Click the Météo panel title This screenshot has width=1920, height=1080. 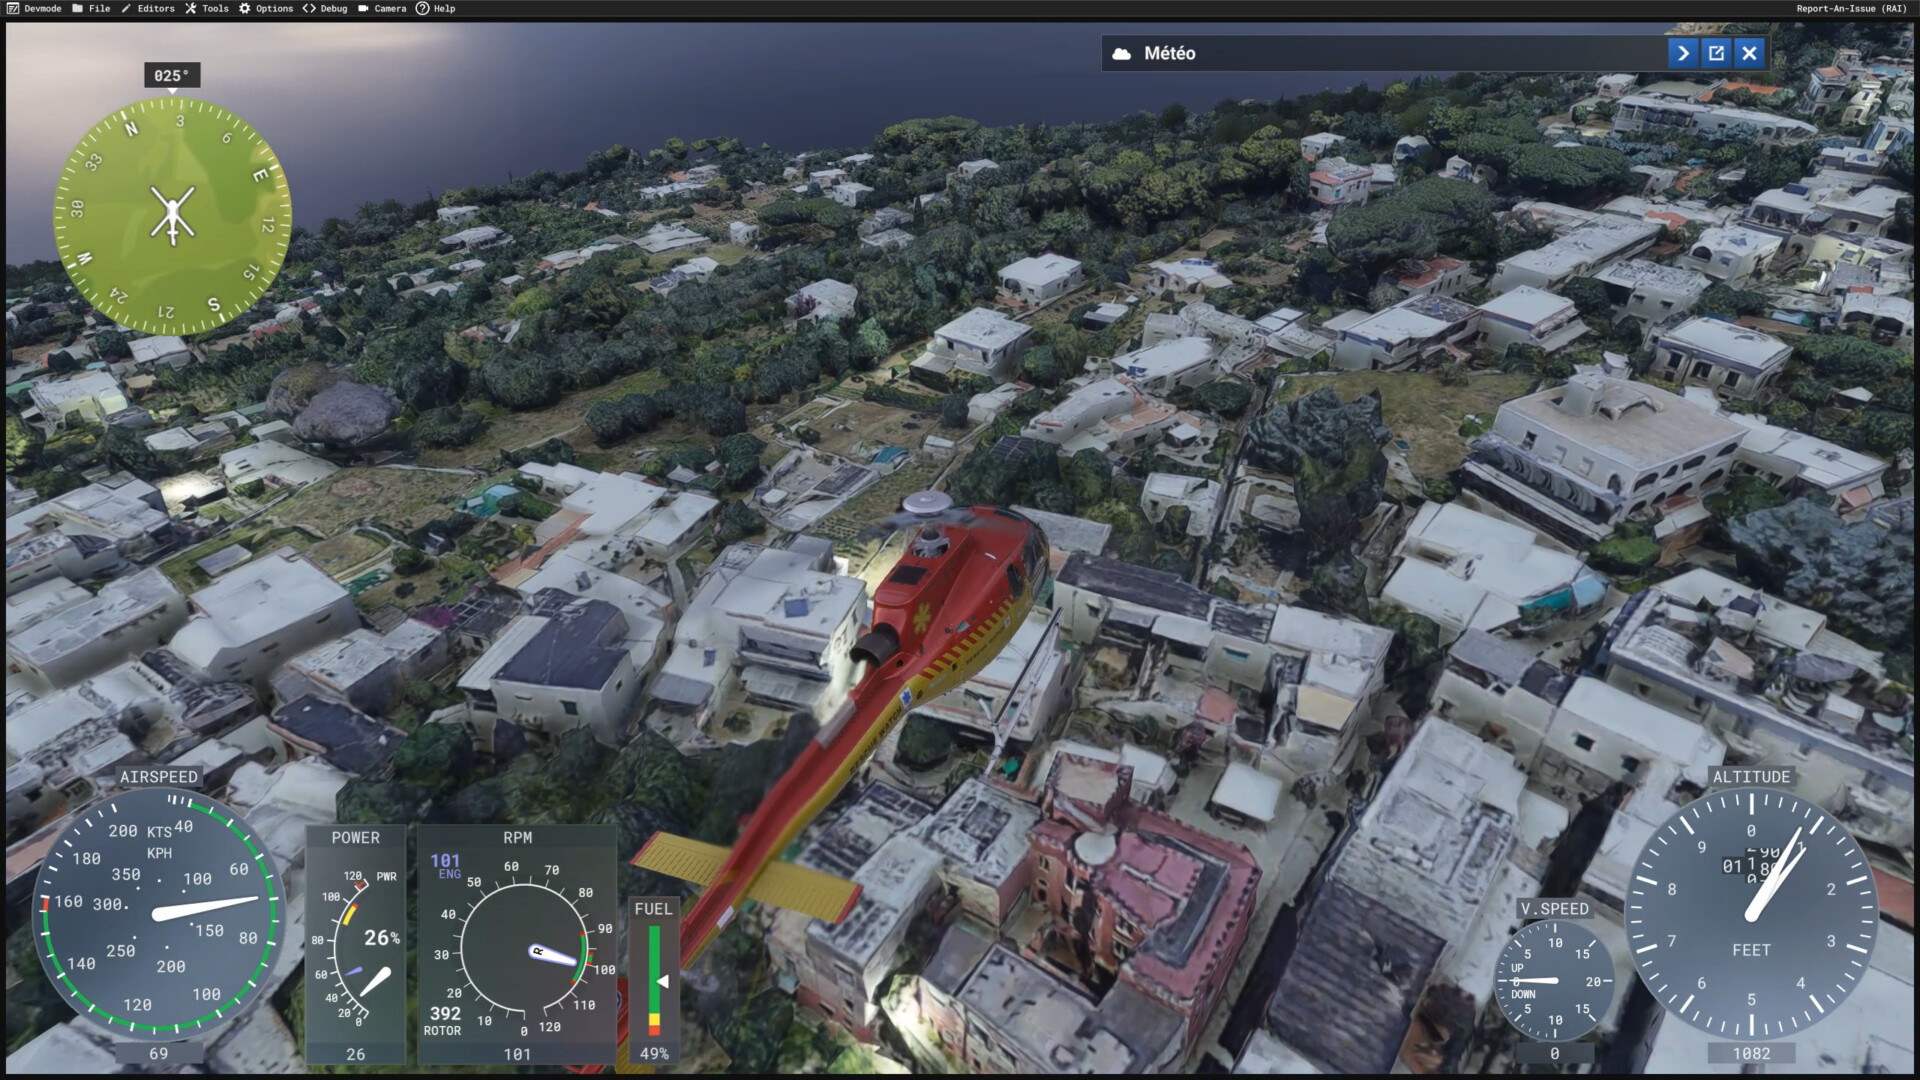1169,53
